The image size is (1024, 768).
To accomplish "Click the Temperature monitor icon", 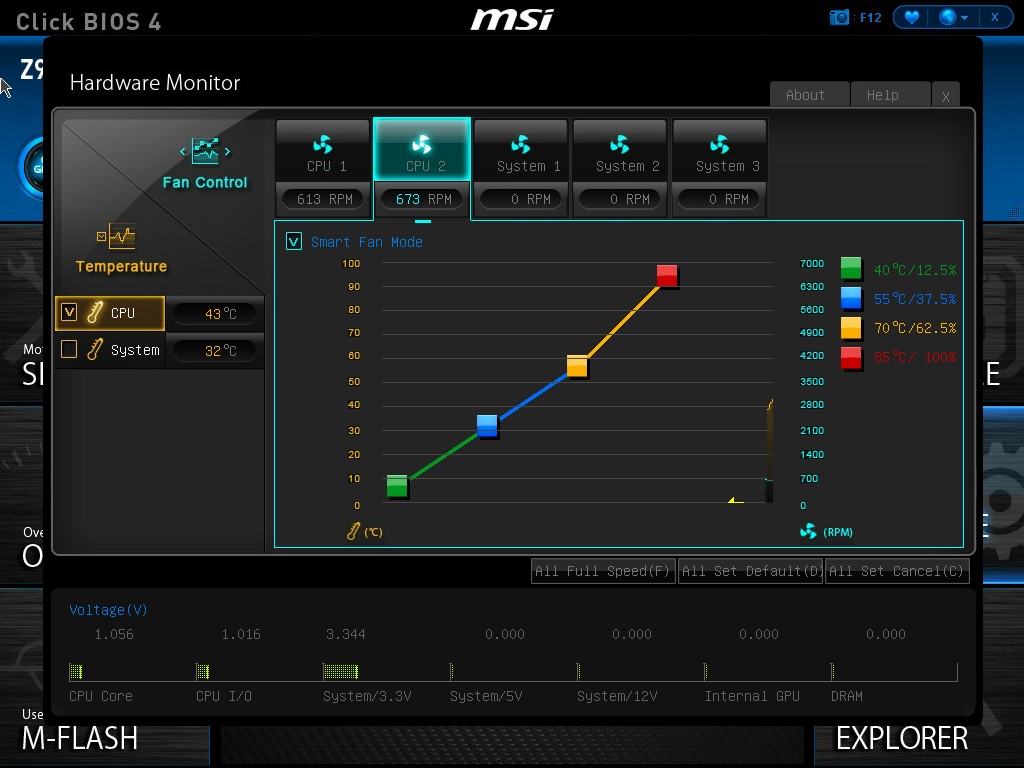I will [120, 237].
